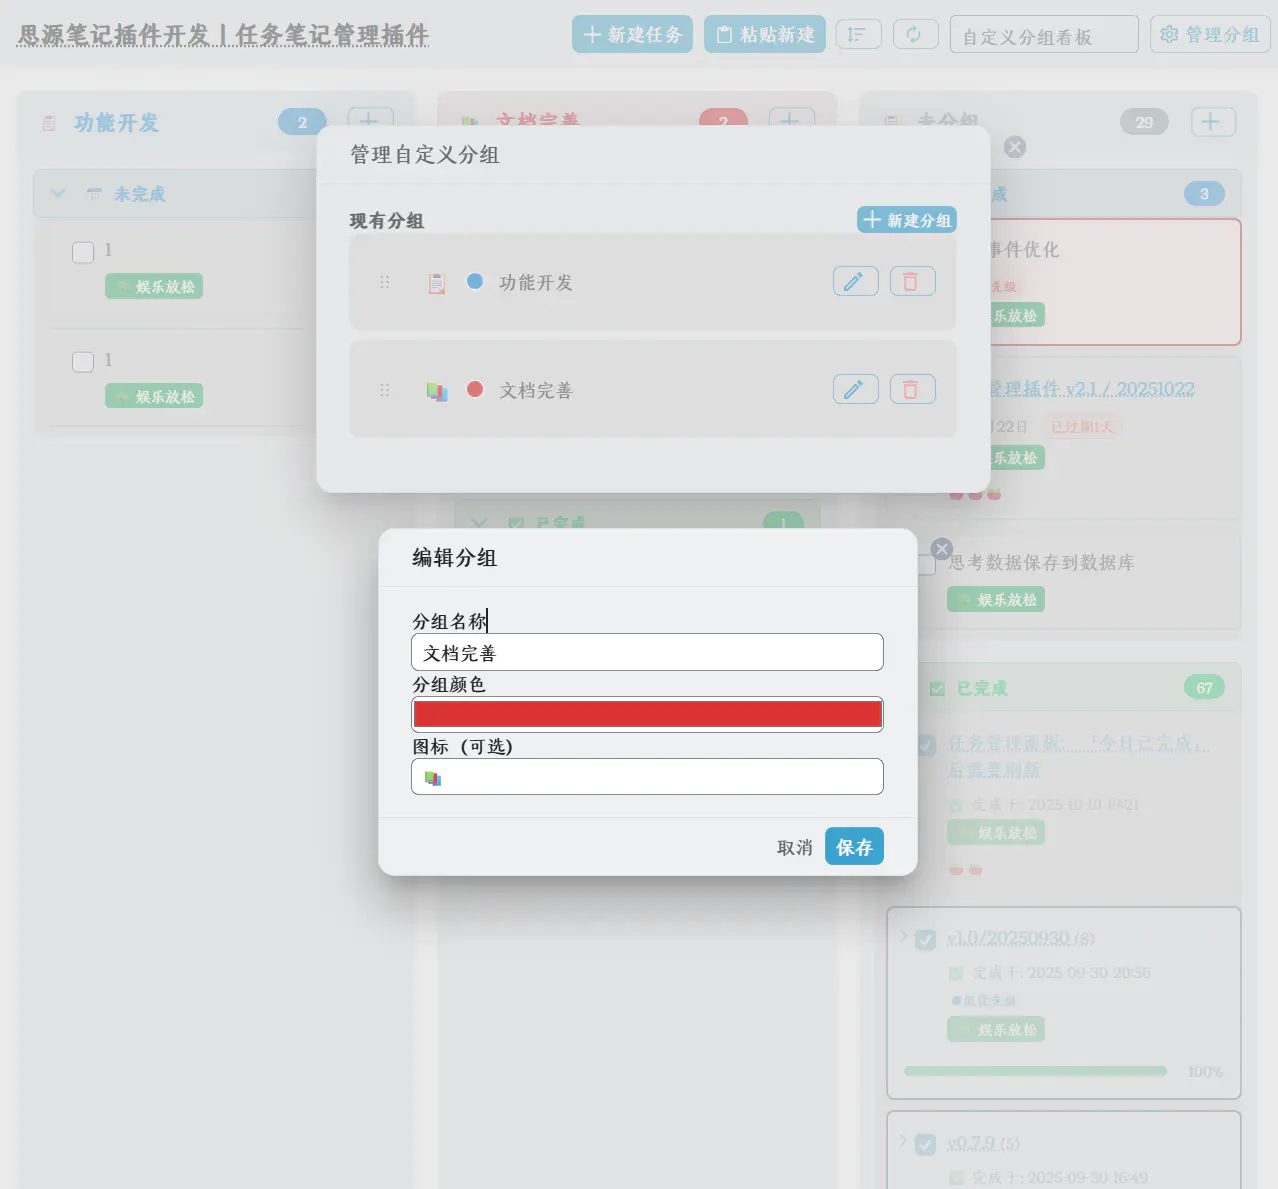The width and height of the screenshot is (1278, 1189).
Task: Click the refresh icon in the toolbar
Action: pos(915,33)
